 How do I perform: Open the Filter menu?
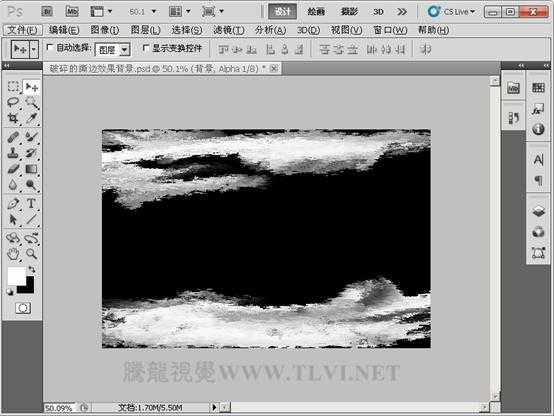point(228,30)
